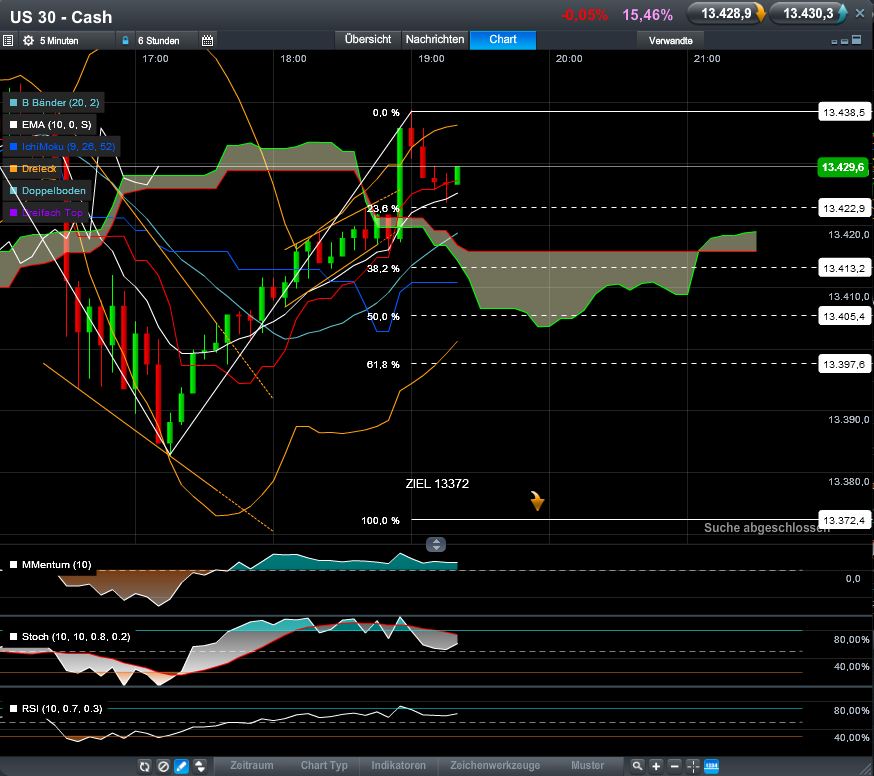Close the US 30 - Cash panel
874x776 pixels.
[860, 13]
